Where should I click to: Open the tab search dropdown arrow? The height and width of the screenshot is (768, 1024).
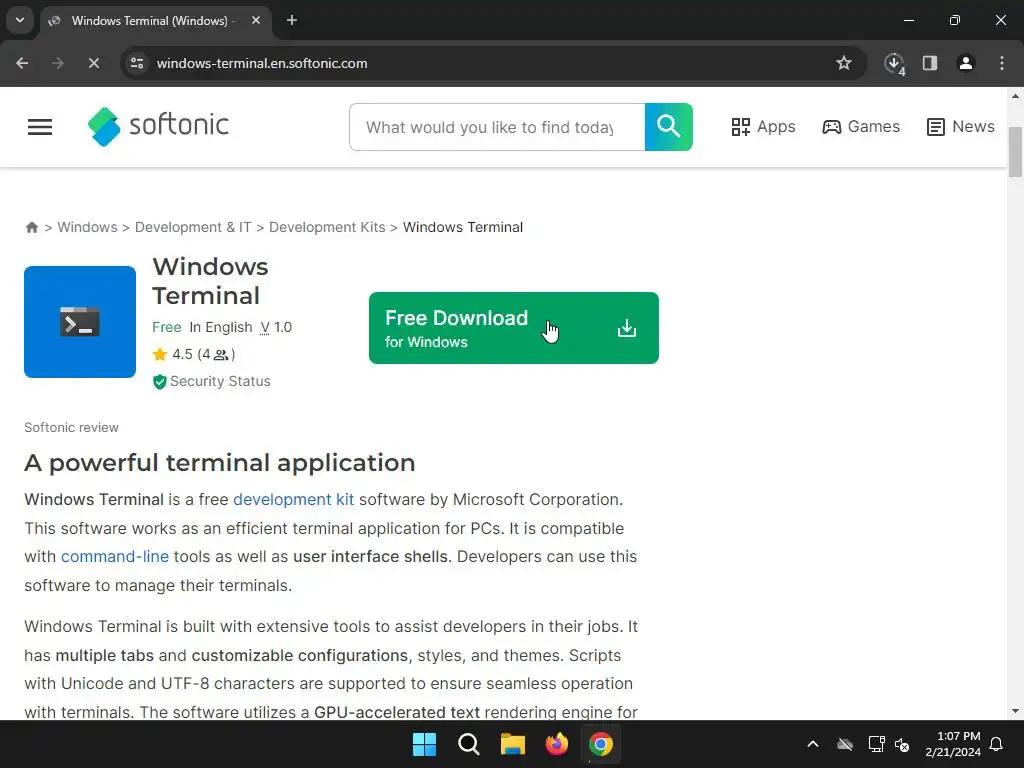pos(20,20)
